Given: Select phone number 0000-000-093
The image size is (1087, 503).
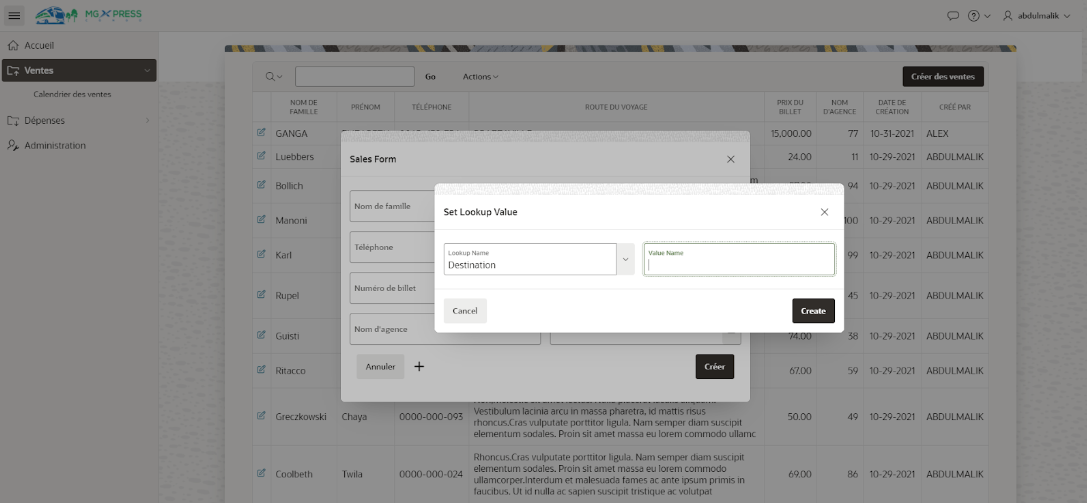Looking at the screenshot, I should [431, 416].
